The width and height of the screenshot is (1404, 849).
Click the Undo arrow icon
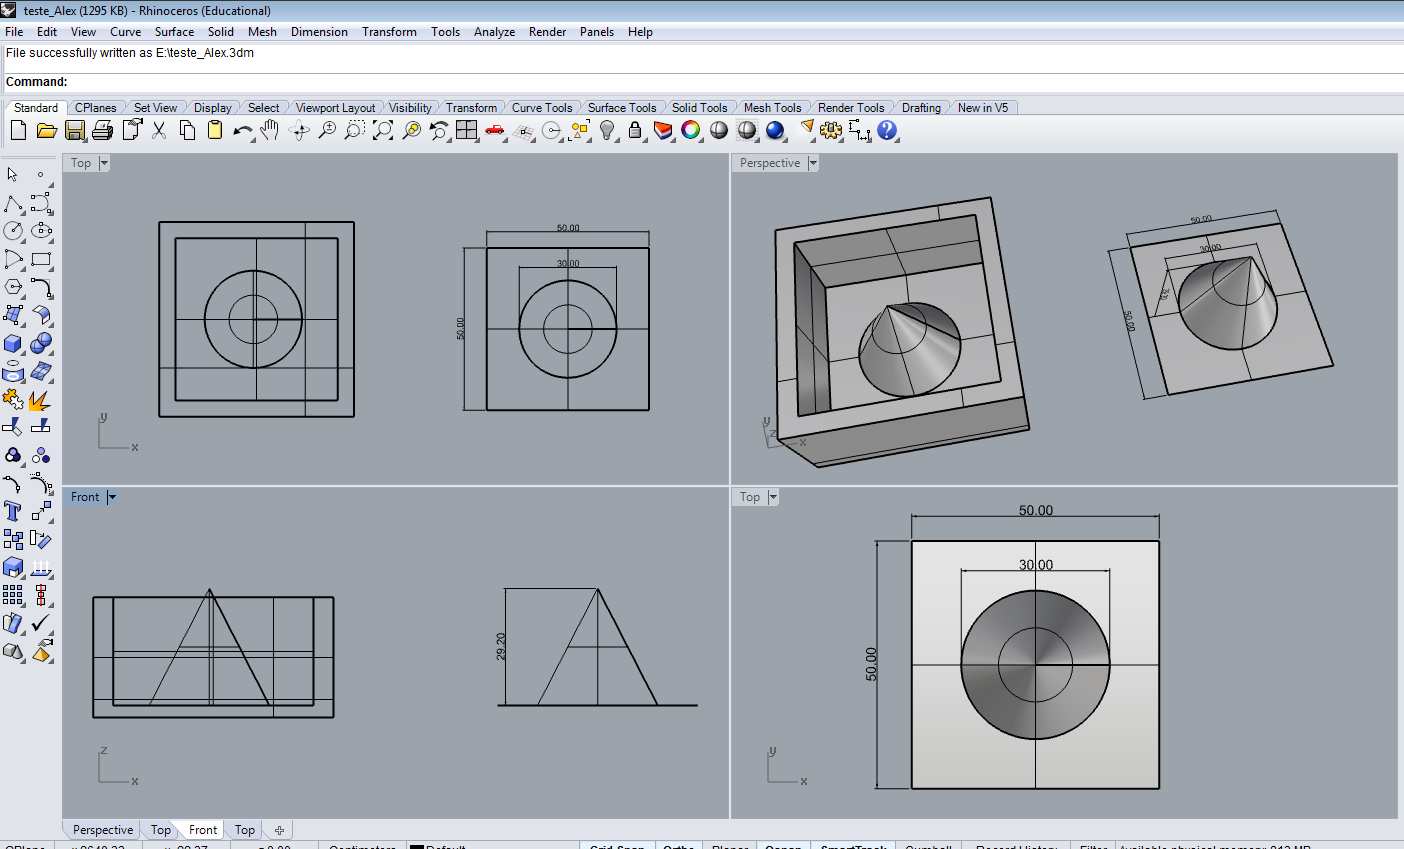tap(242, 130)
